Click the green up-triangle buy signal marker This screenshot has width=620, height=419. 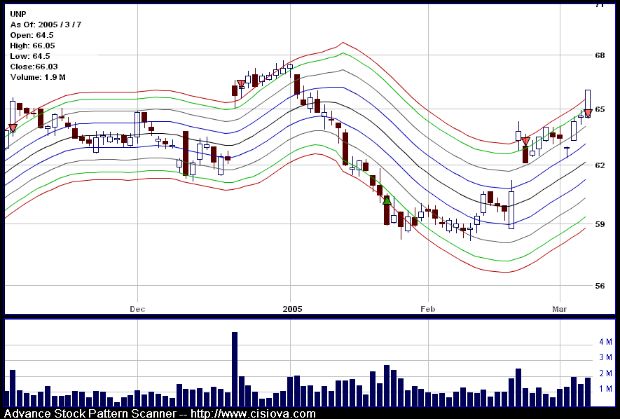[387, 200]
